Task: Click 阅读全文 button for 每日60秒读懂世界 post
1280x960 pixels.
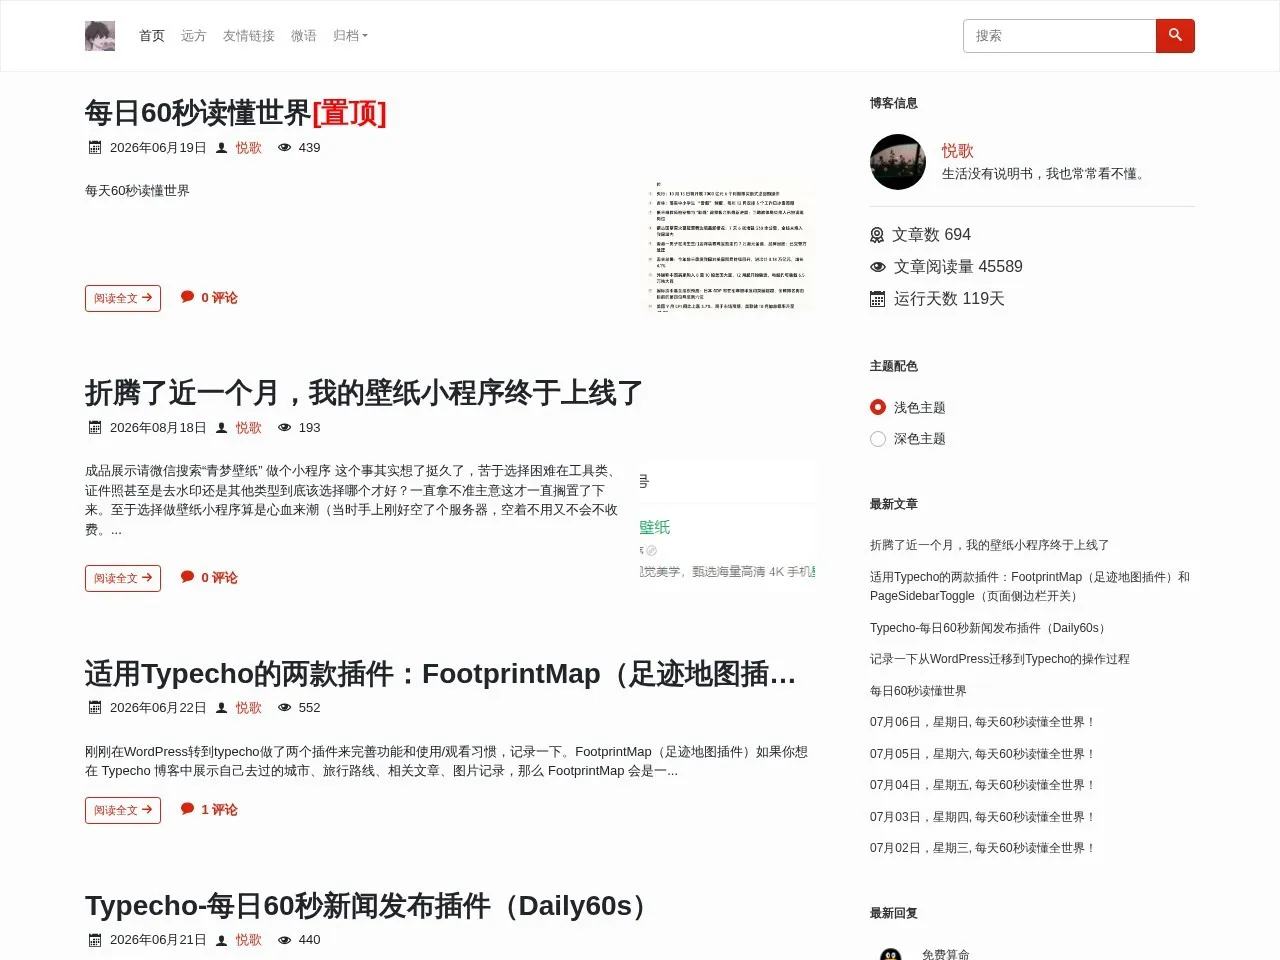Action: 123,298
